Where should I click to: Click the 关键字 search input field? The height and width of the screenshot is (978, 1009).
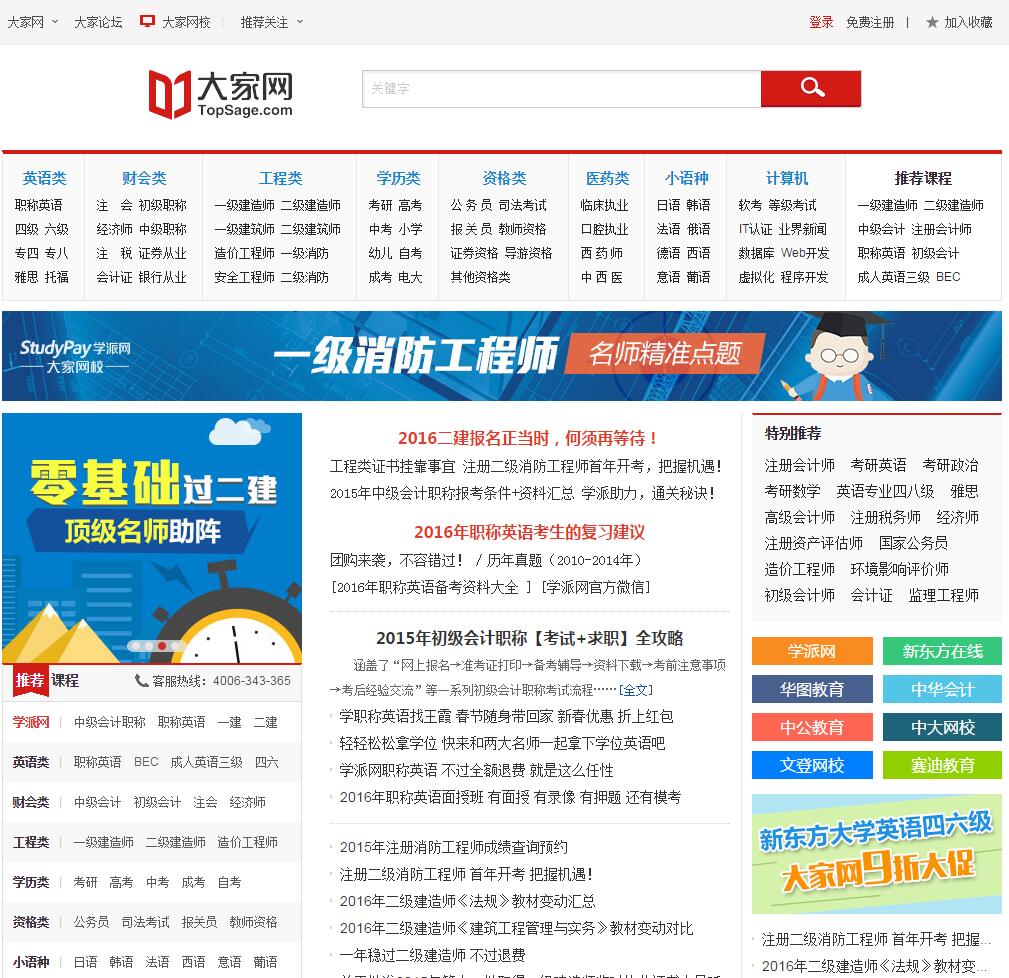tap(561, 88)
